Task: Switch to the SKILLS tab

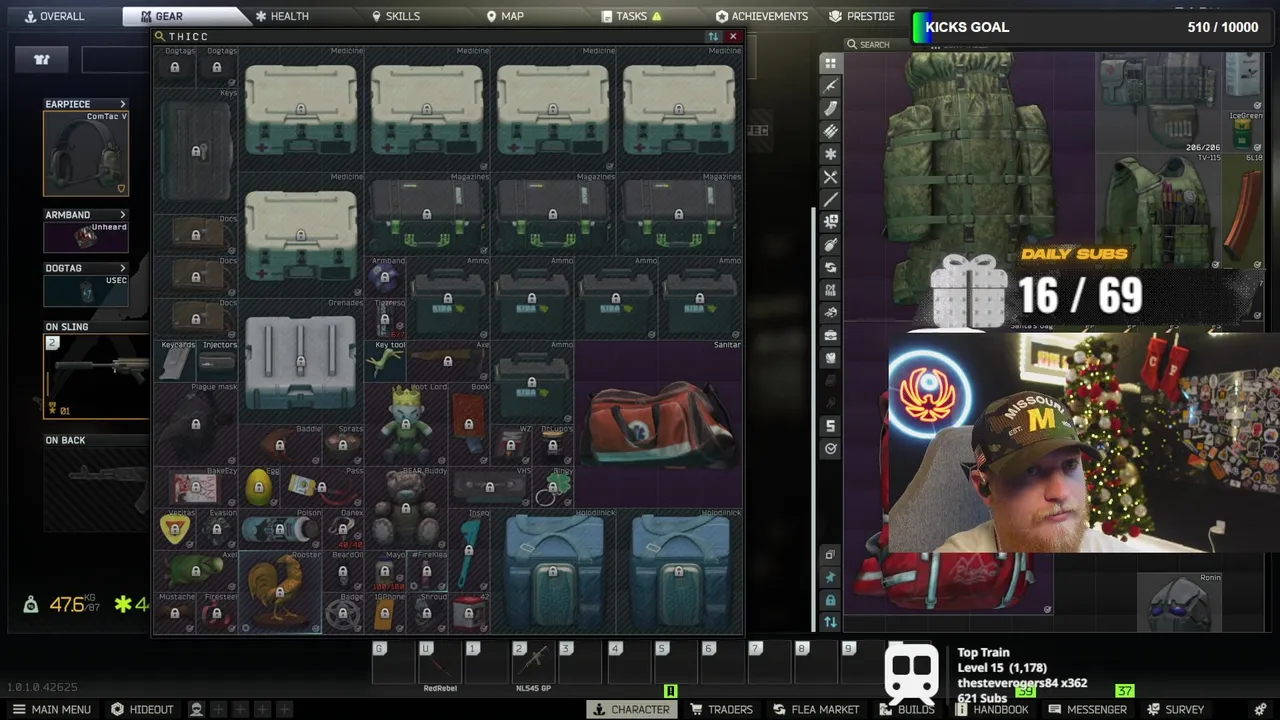Action: click(395, 16)
